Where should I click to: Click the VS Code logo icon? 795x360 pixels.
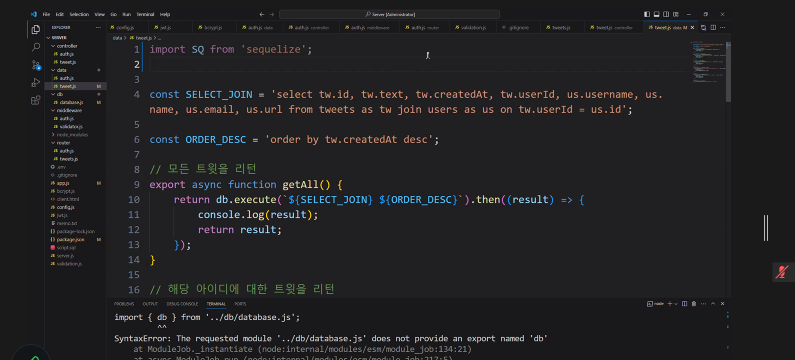click(x=33, y=14)
